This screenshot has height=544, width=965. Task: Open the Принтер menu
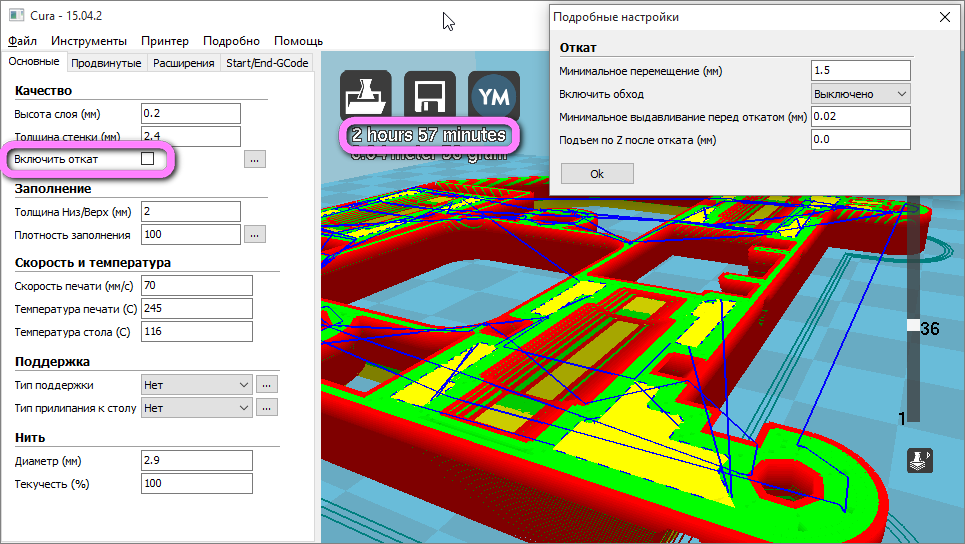click(x=165, y=41)
